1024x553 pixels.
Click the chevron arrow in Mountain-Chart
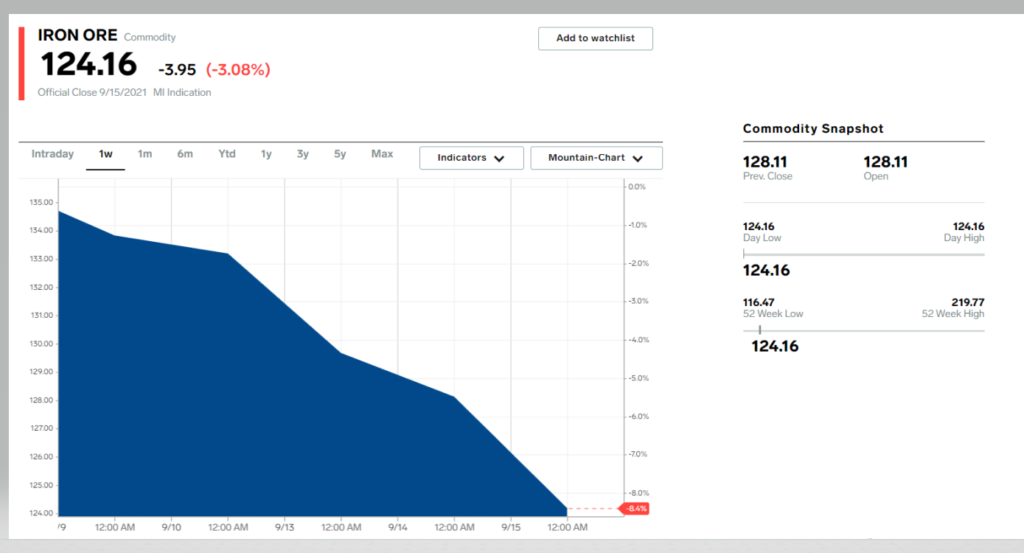637,158
